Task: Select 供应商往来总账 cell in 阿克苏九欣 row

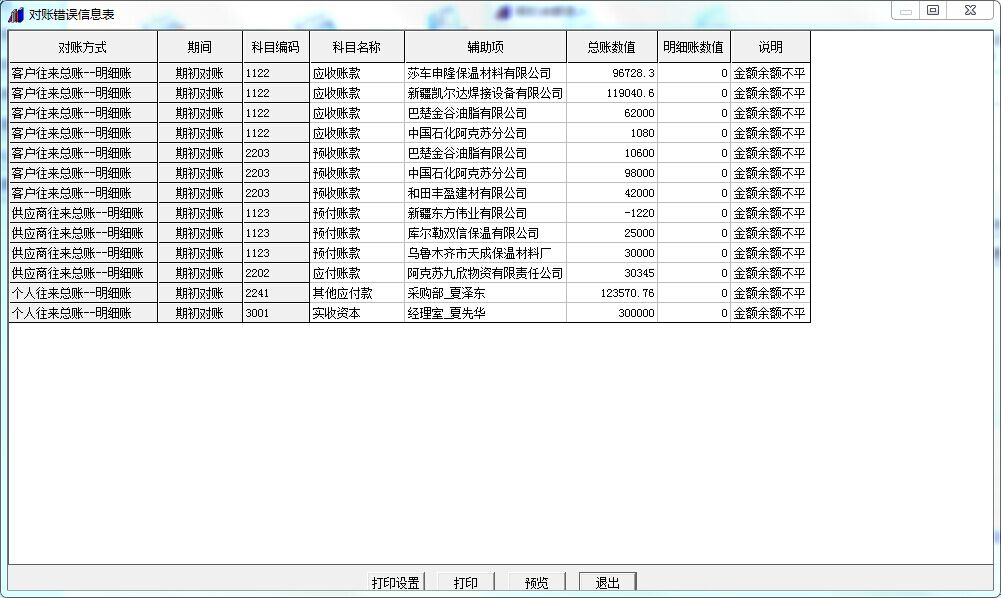Action: click(x=83, y=273)
